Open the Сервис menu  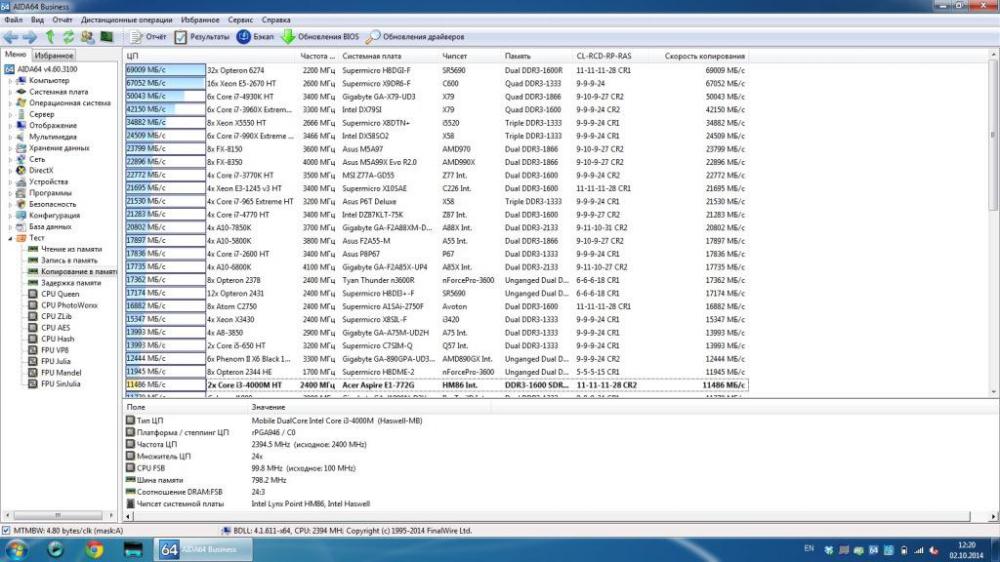tap(240, 20)
